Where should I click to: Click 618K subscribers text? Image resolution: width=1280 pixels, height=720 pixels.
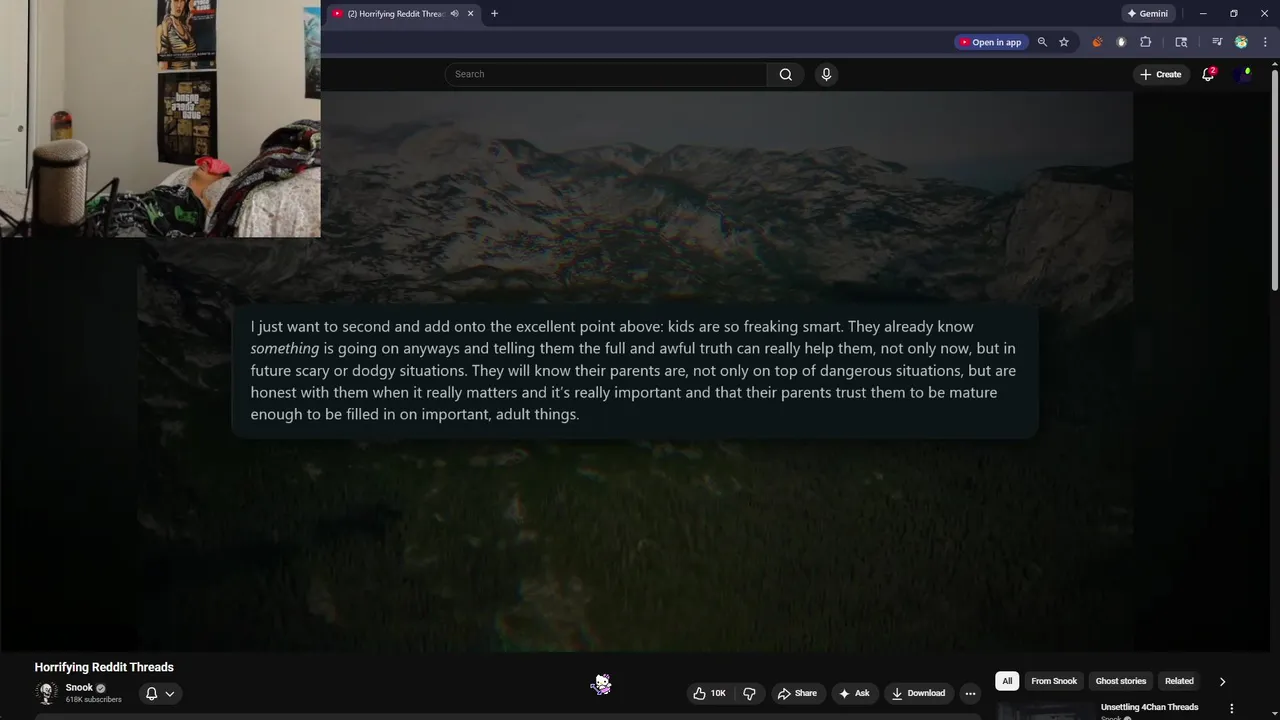click(94, 700)
